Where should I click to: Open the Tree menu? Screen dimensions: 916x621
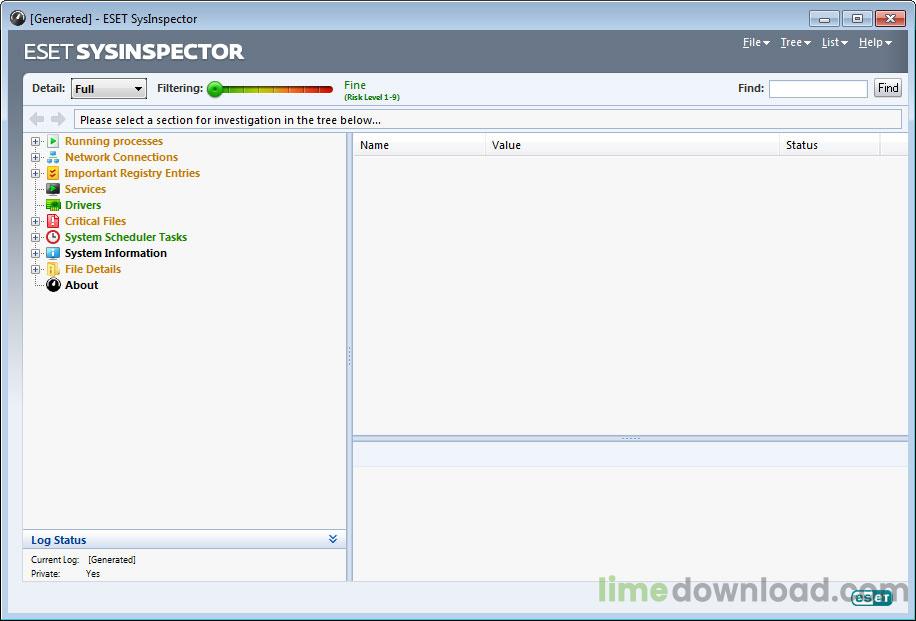pos(796,43)
